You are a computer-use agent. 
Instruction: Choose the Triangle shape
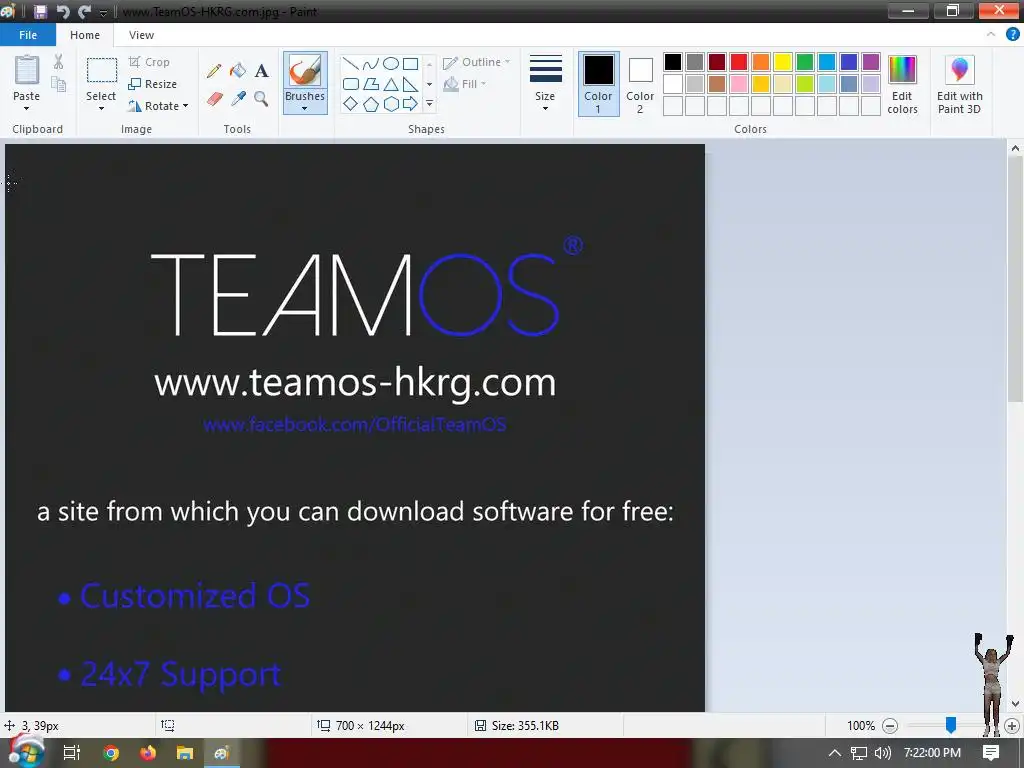(x=391, y=84)
